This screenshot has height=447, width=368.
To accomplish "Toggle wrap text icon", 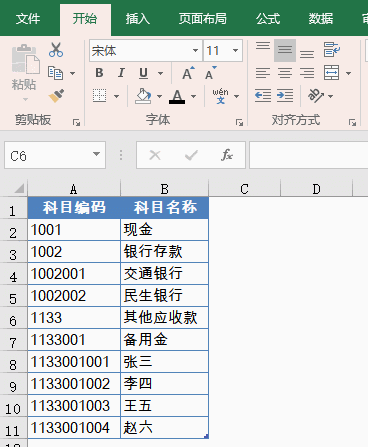I will (x=332, y=50).
